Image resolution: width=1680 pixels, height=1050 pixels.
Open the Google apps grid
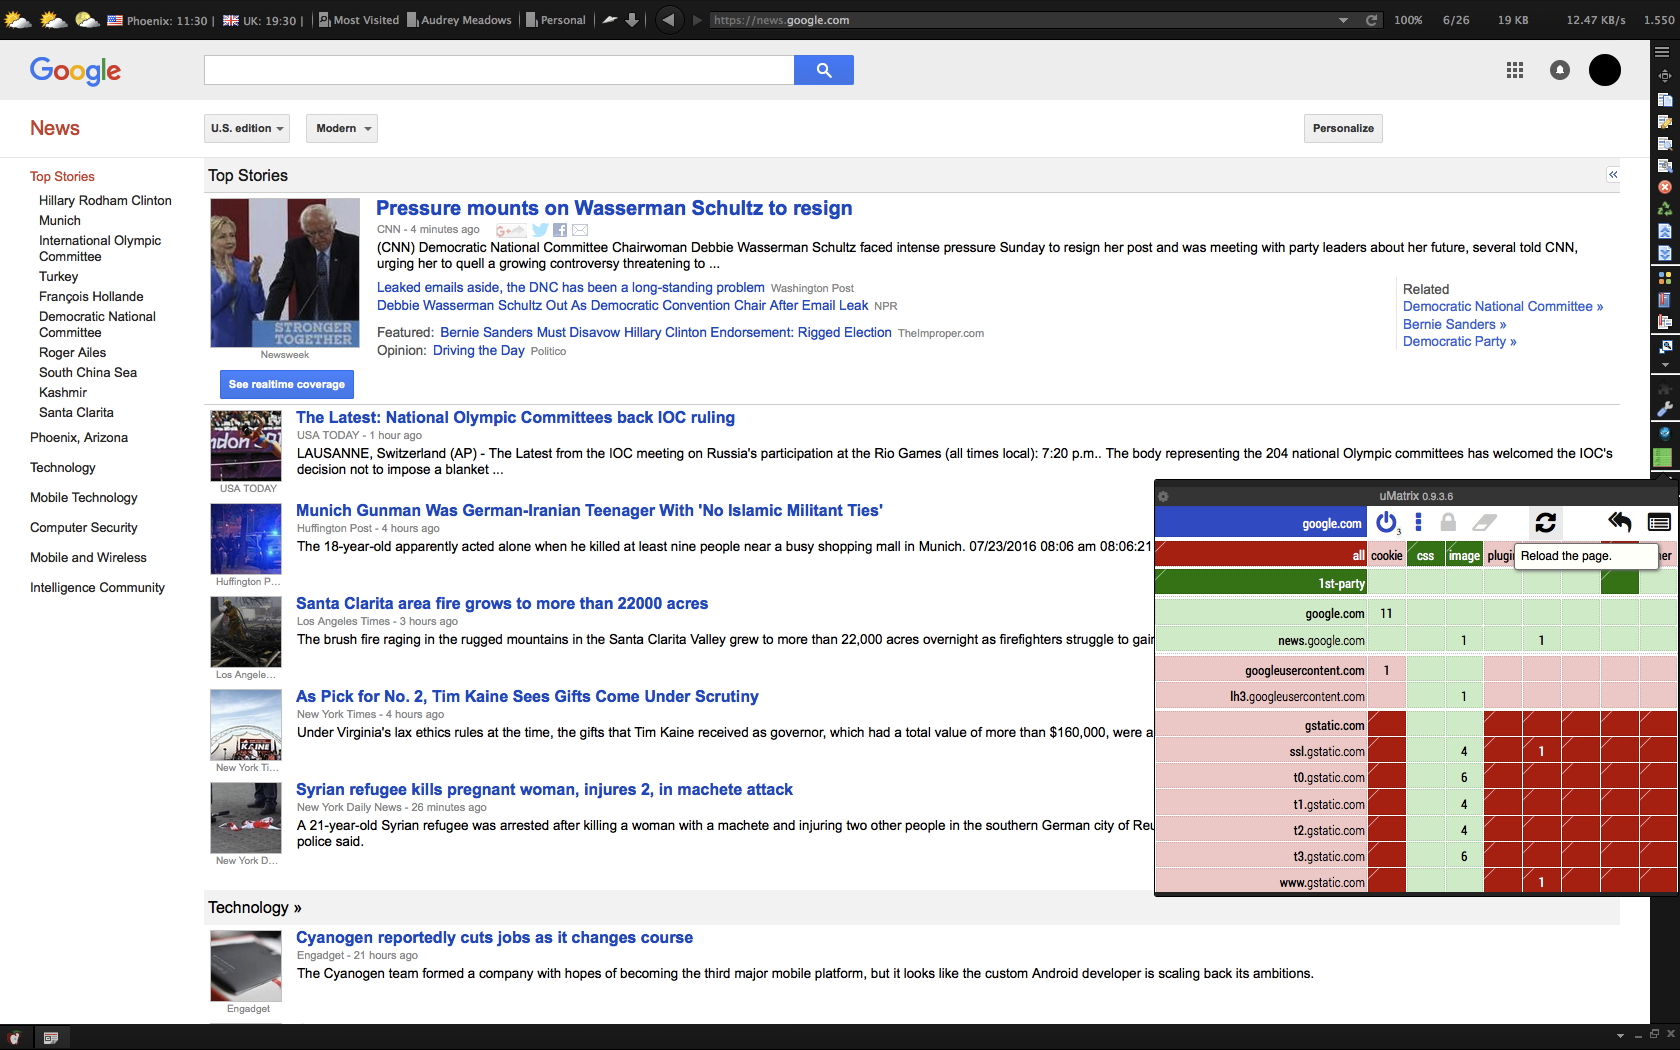click(1515, 70)
